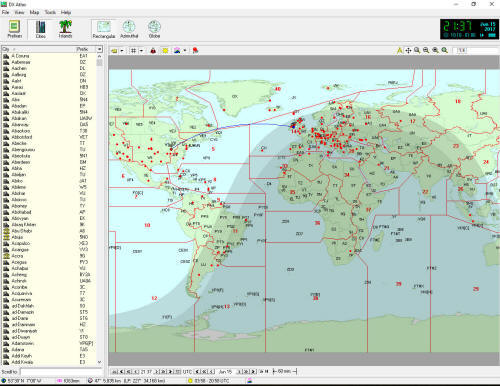Click the coordinates status bar entry
The height and width of the screenshot is (386, 500).
point(23,381)
